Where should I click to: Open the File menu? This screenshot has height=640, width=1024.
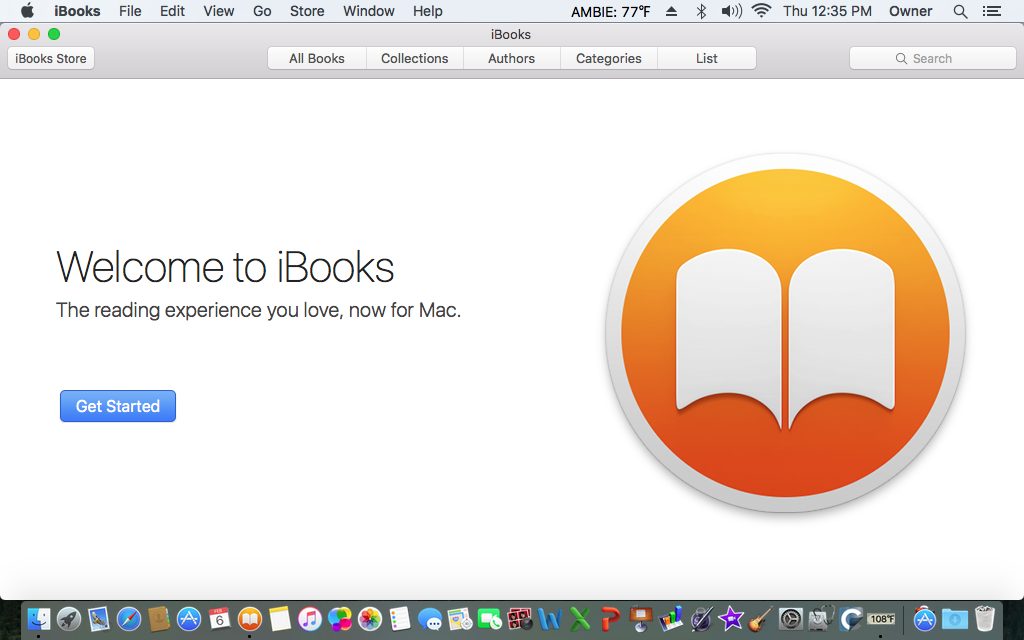[x=130, y=11]
